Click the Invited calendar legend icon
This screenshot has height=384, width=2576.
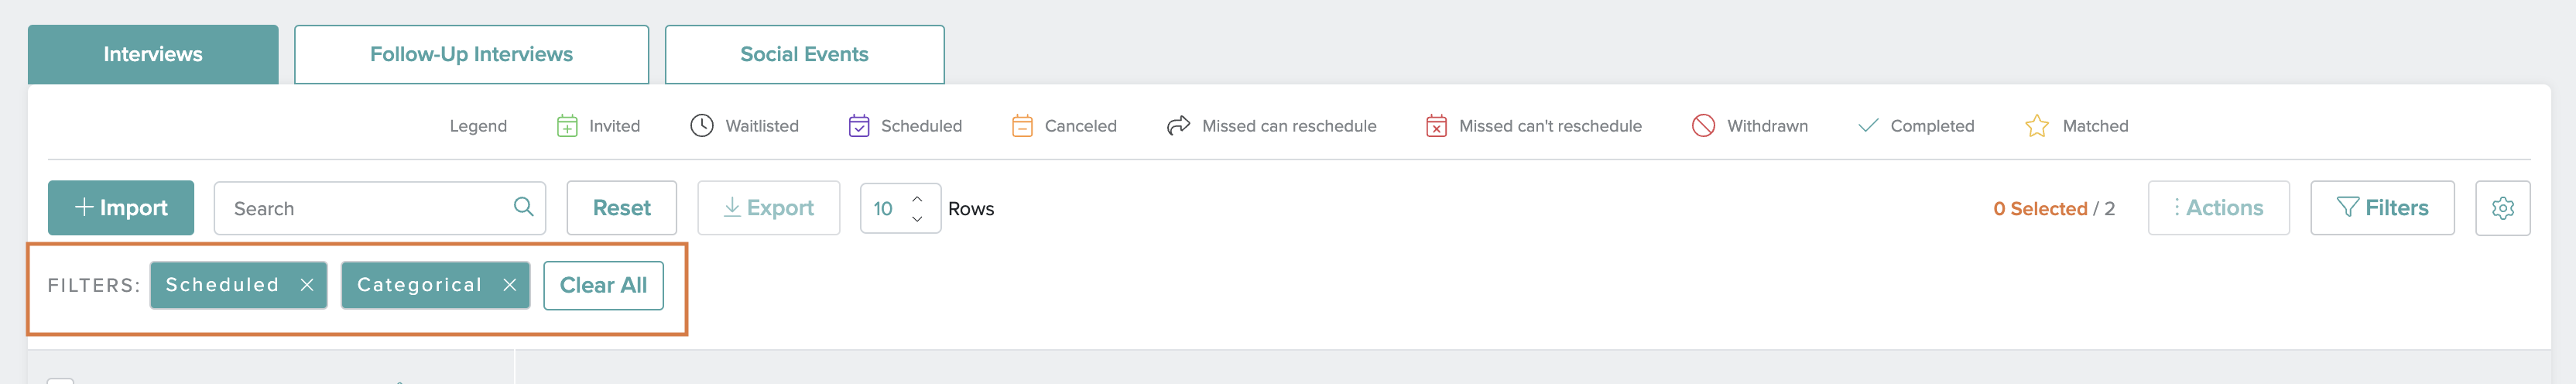click(x=567, y=126)
